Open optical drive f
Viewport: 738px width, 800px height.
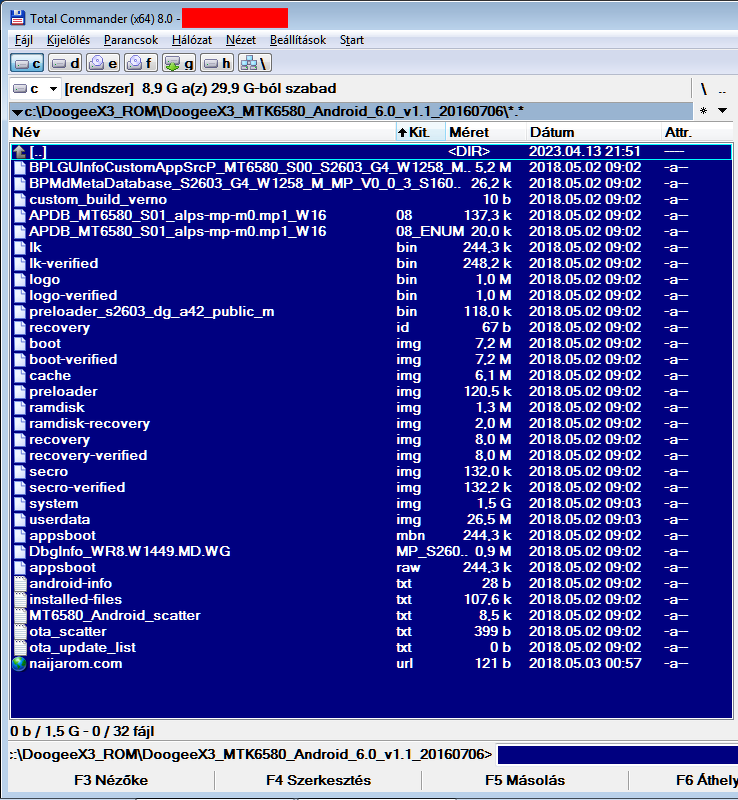click(x=141, y=63)
